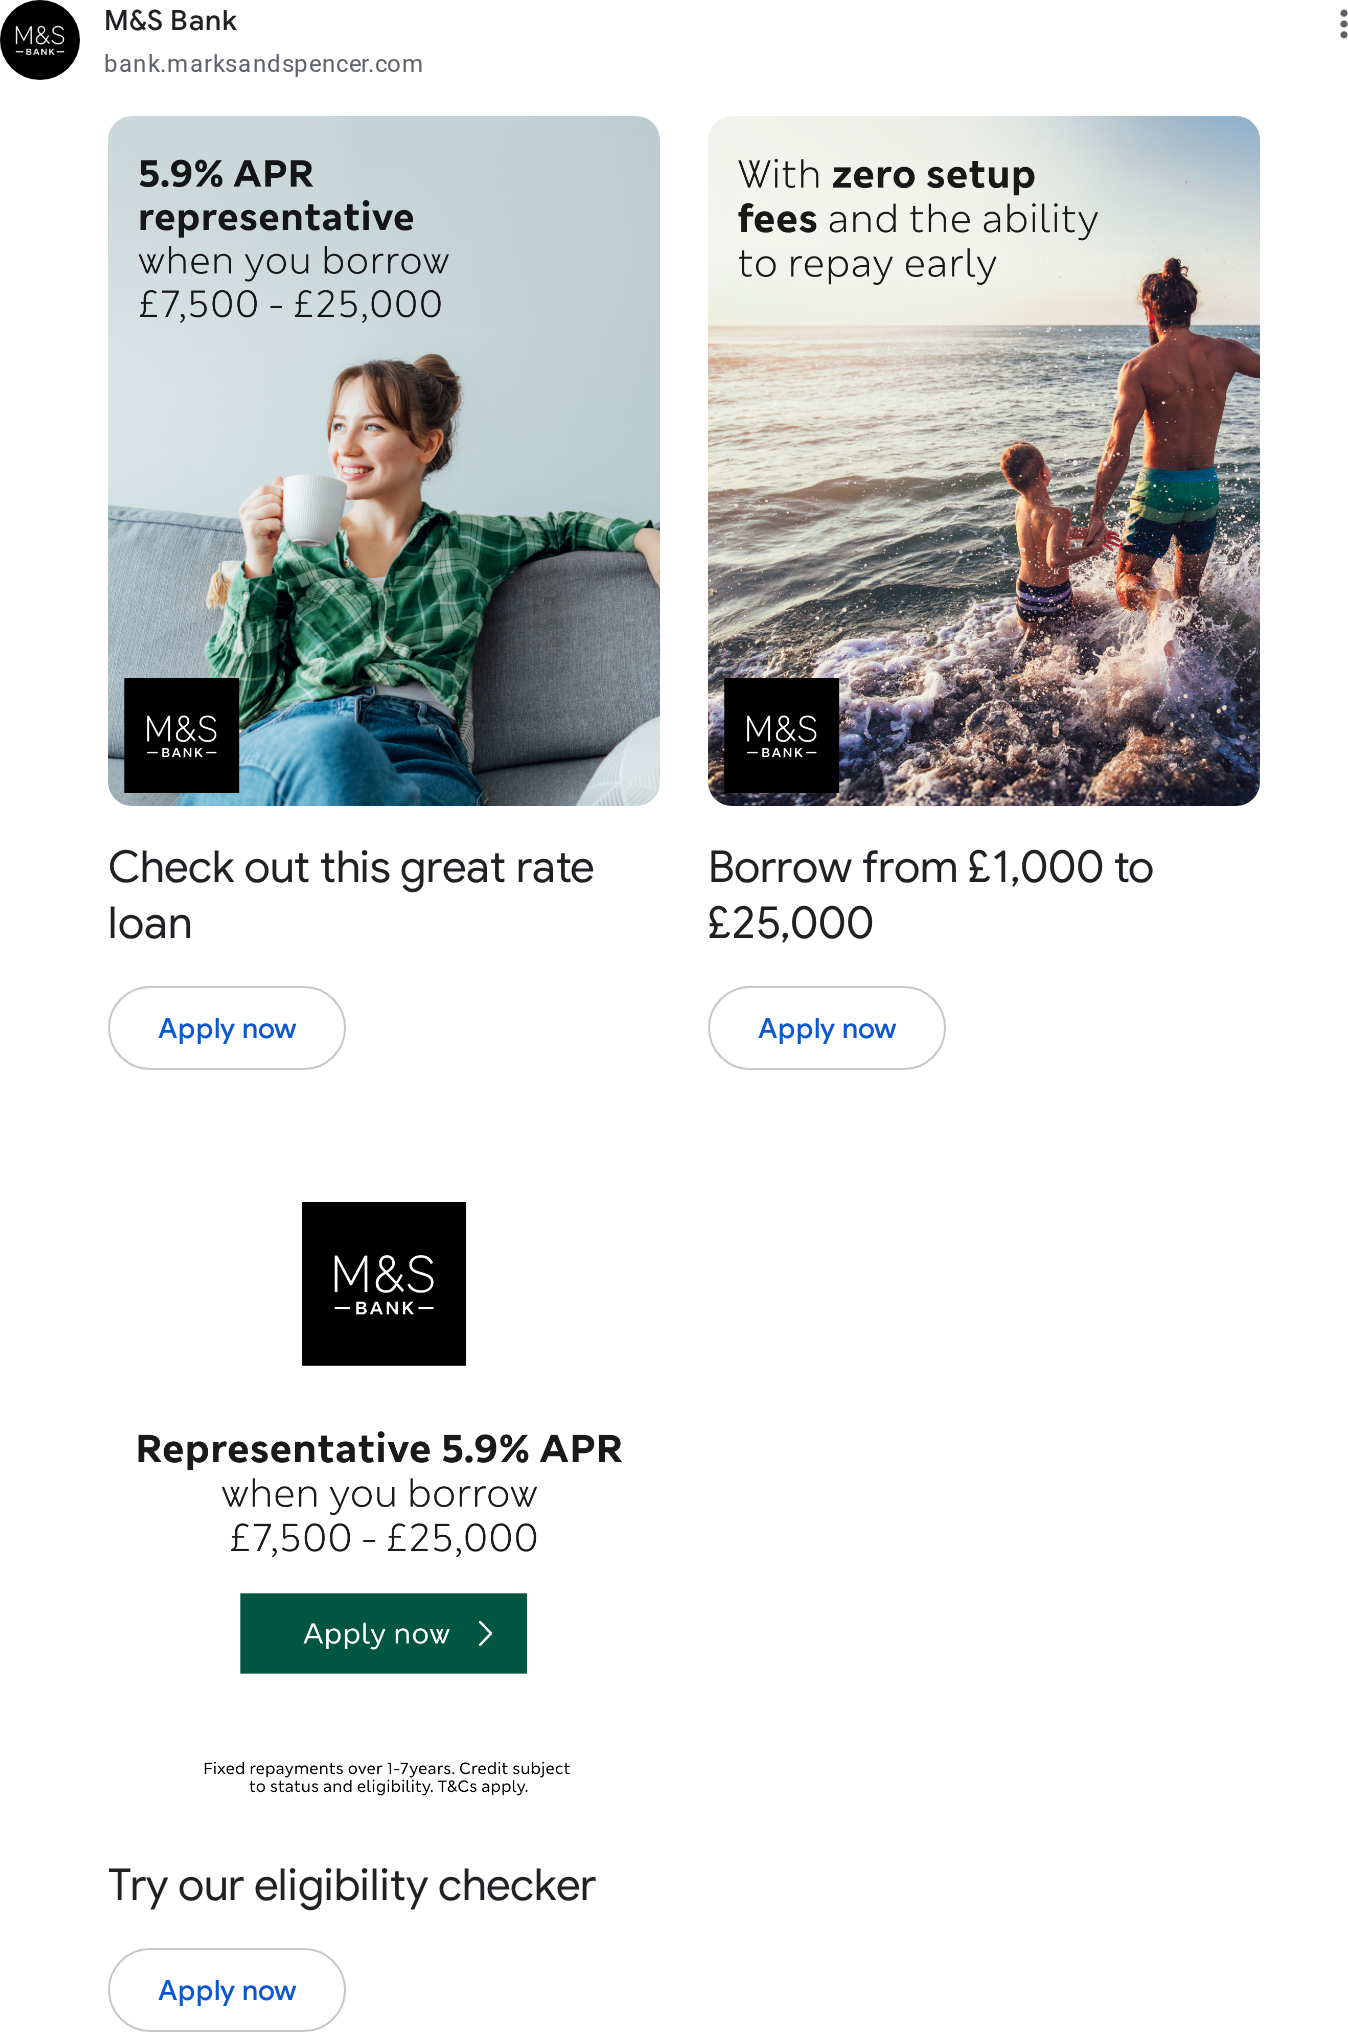Image resolution: width=1348 pixels, height=2032 pixels.
Task: Click the large black M&S Bank square logo
Action: (x=384, y=1284)
